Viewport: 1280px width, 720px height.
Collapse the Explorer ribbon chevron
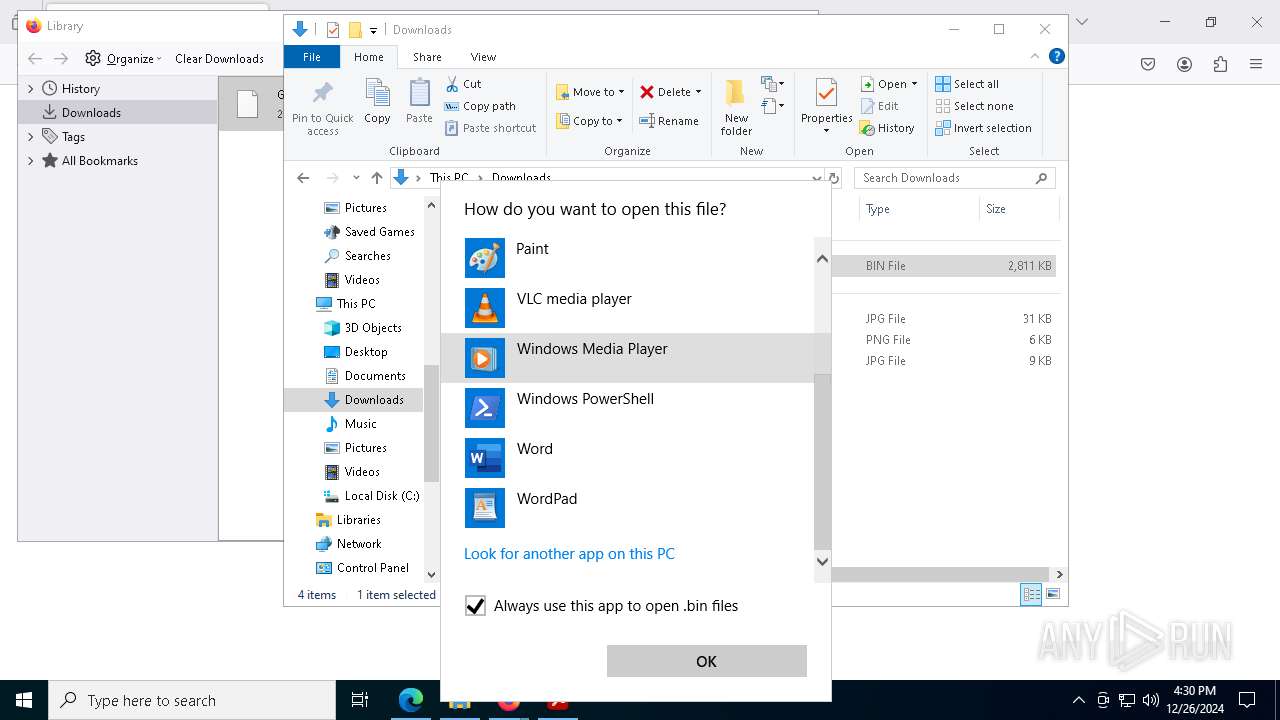click(x=1035, y=57)
